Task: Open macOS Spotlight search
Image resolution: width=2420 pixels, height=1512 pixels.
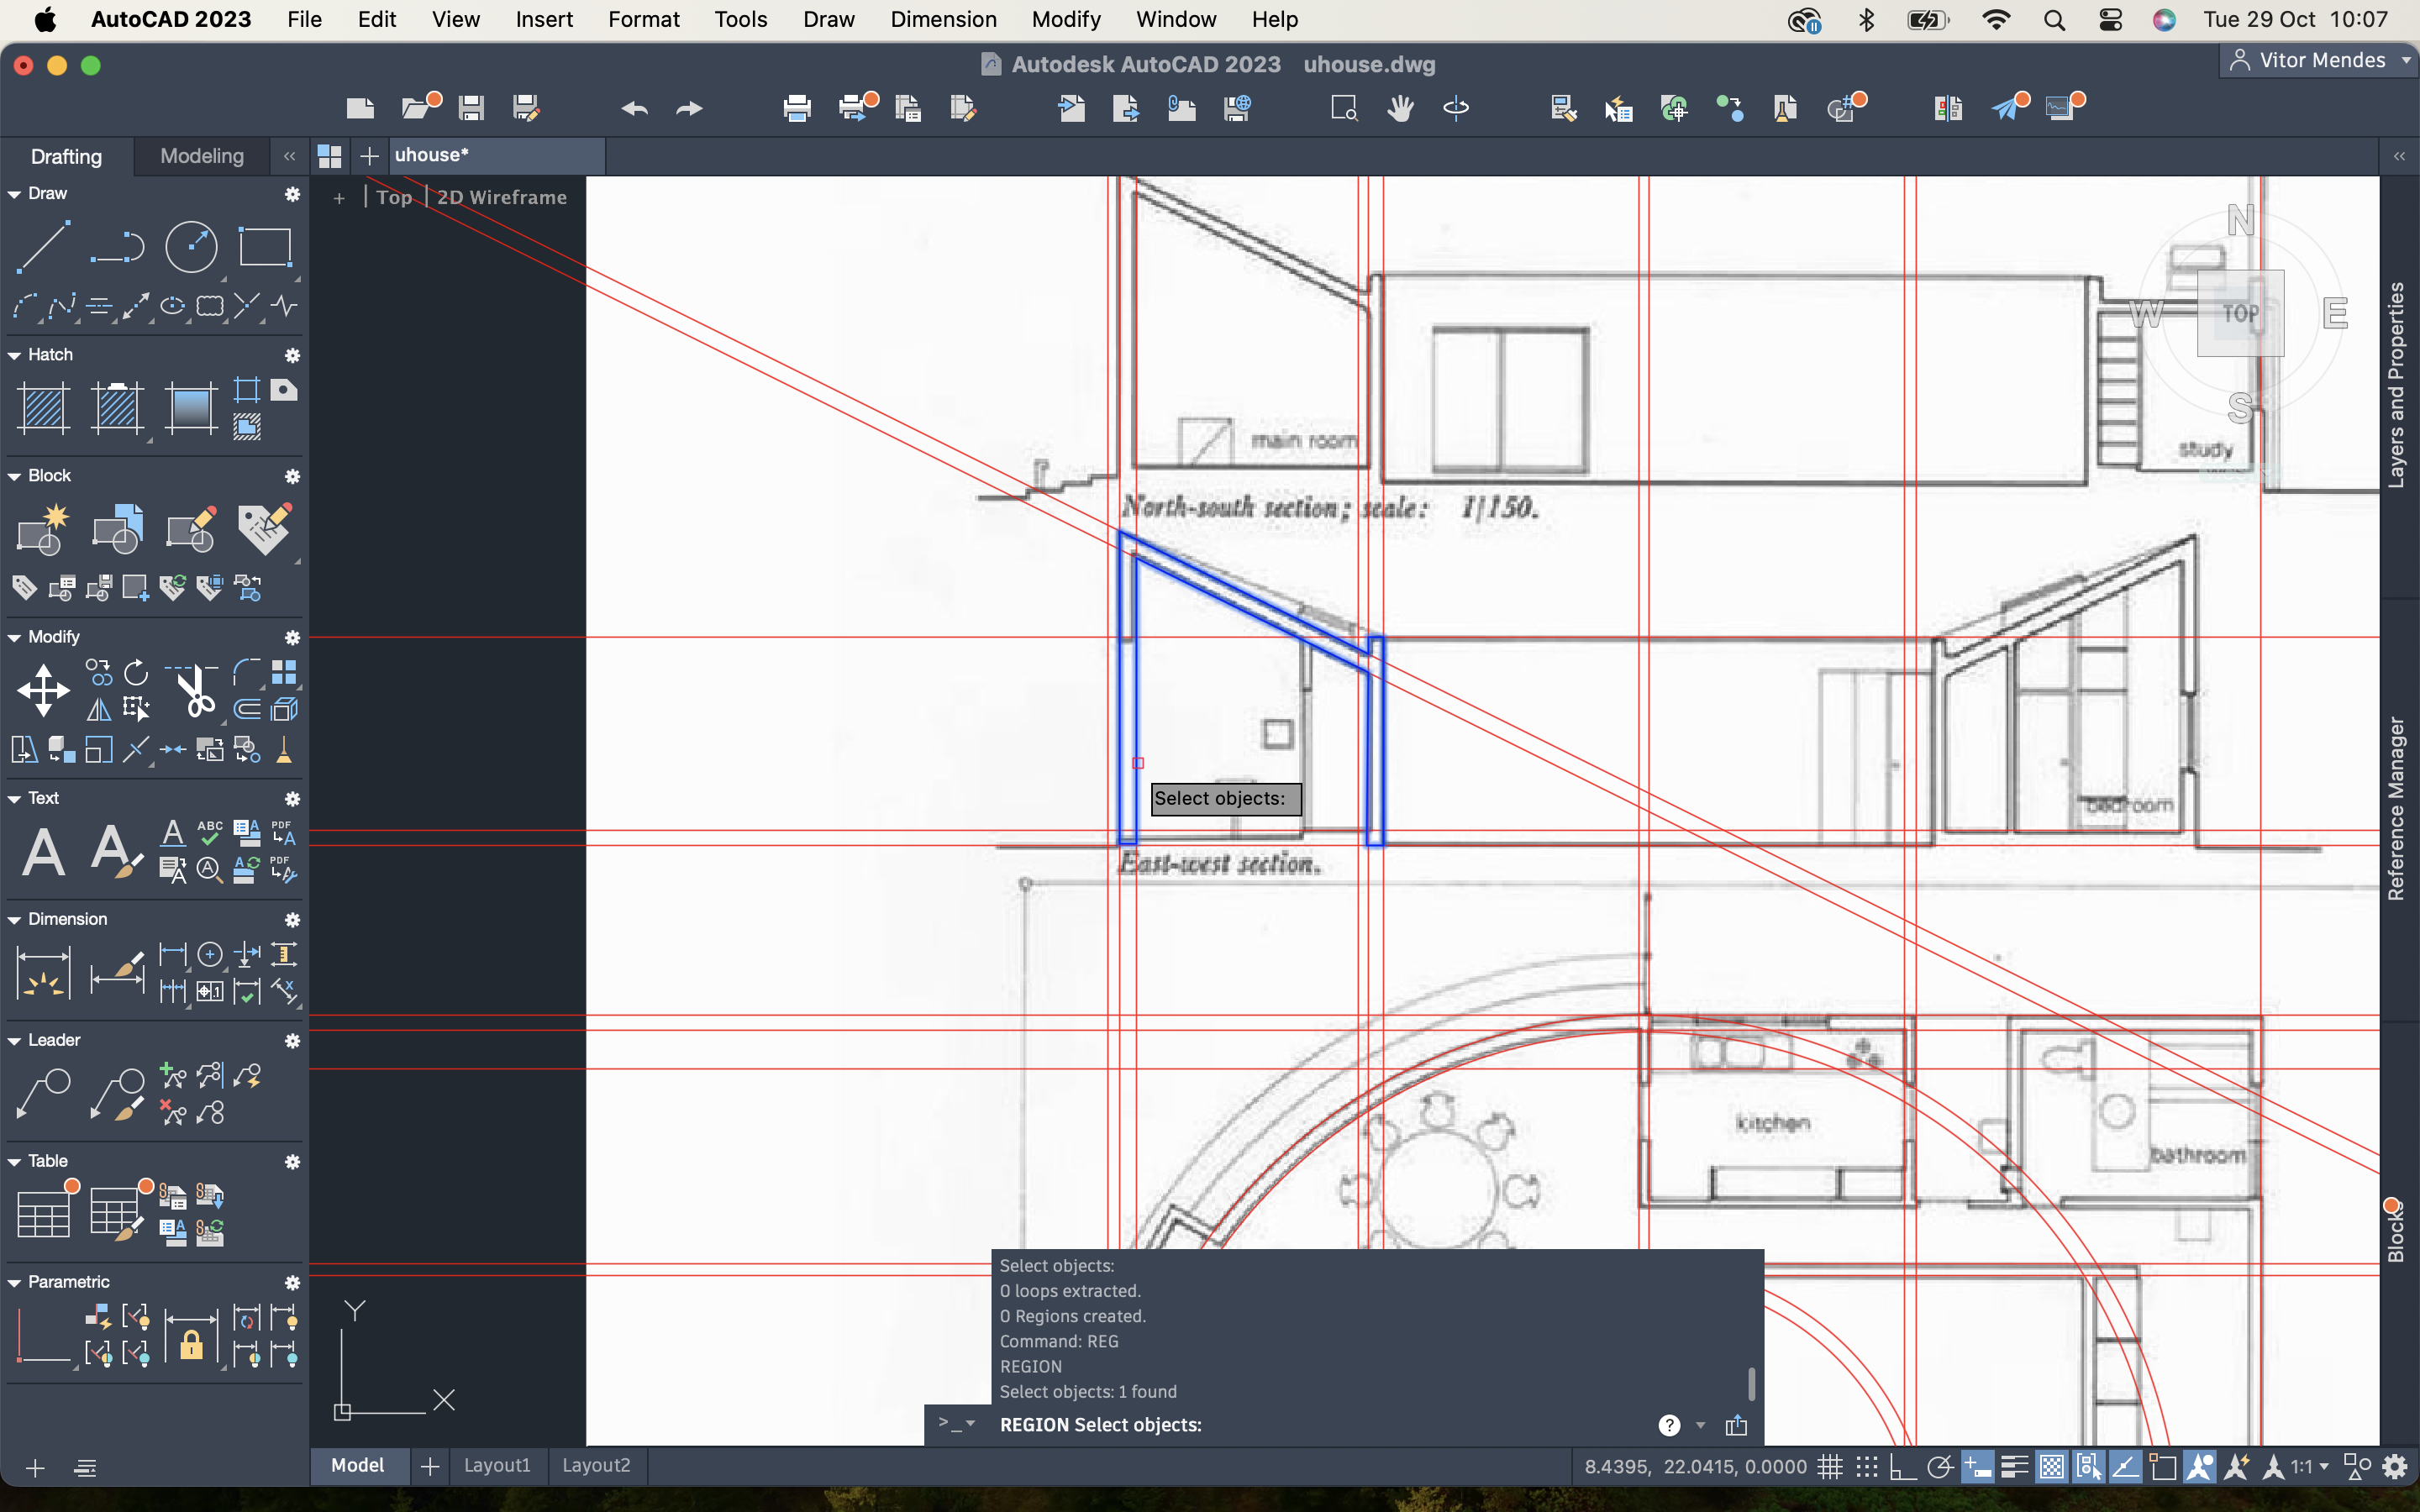Action: (2054, 20)
